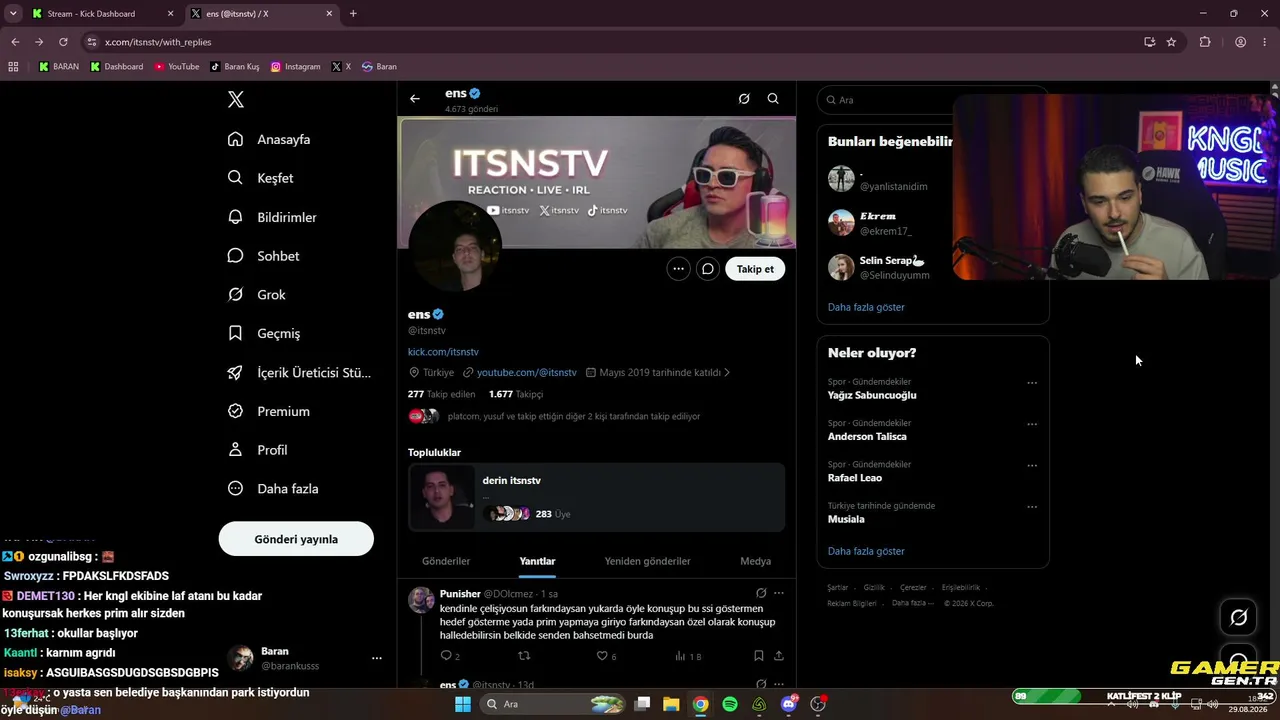The image size is (1280, 720).
Task: Click the profile message button
Action: tap(707, 269)
